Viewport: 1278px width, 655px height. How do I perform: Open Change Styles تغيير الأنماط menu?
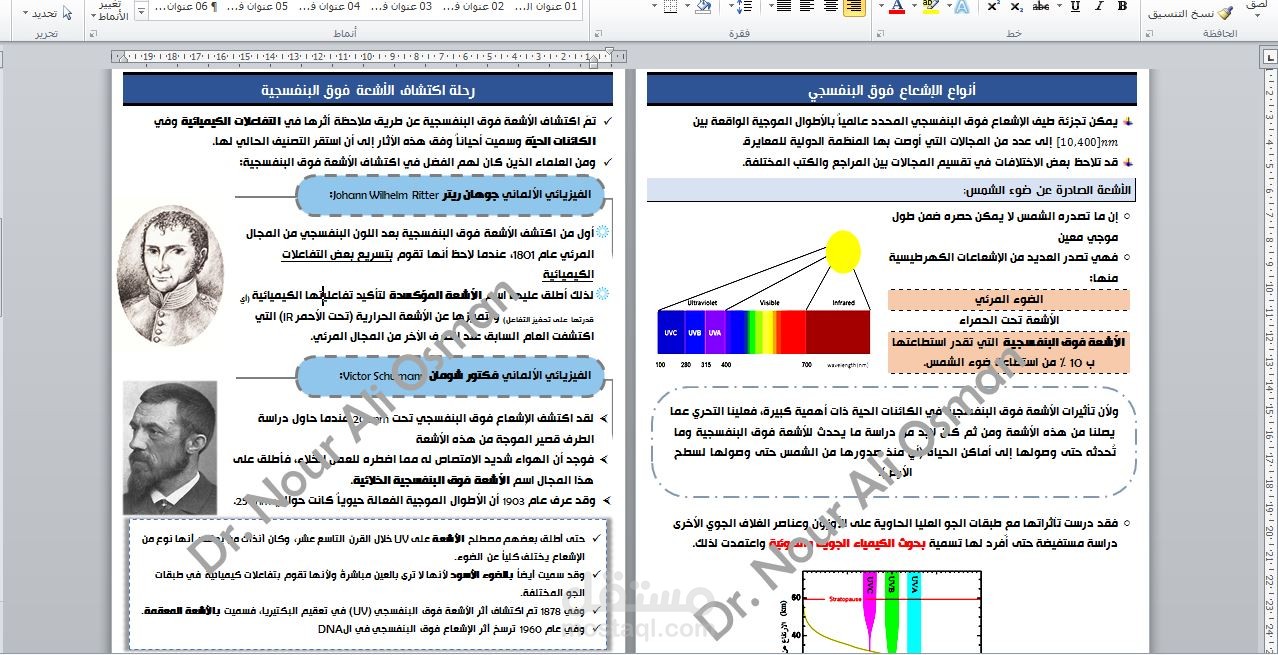pyautogui.click(x=112, y=10)
